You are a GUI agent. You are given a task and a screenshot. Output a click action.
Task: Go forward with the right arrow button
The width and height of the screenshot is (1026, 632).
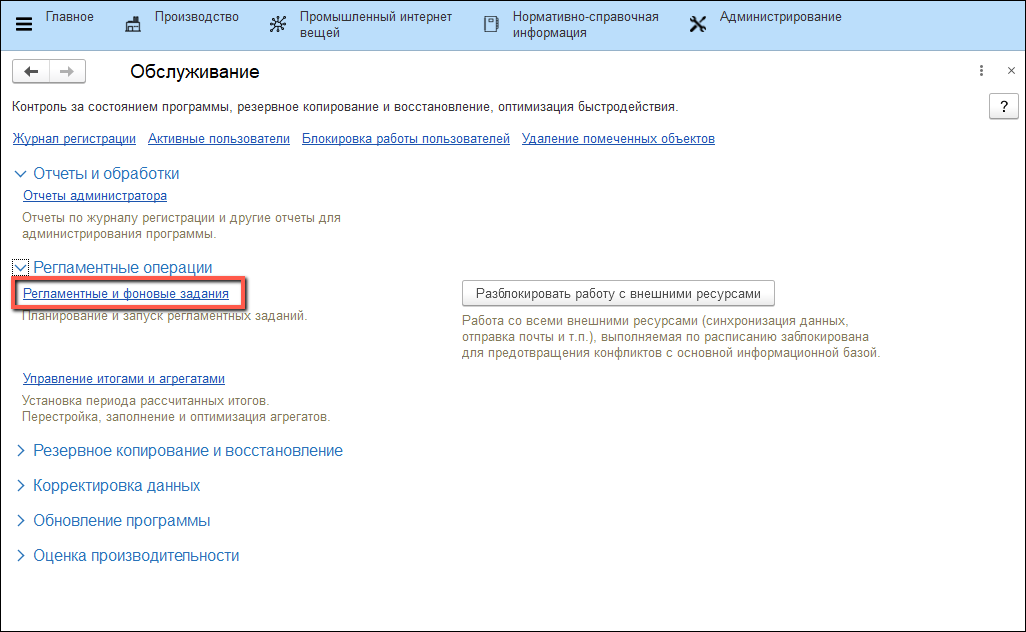67,71
